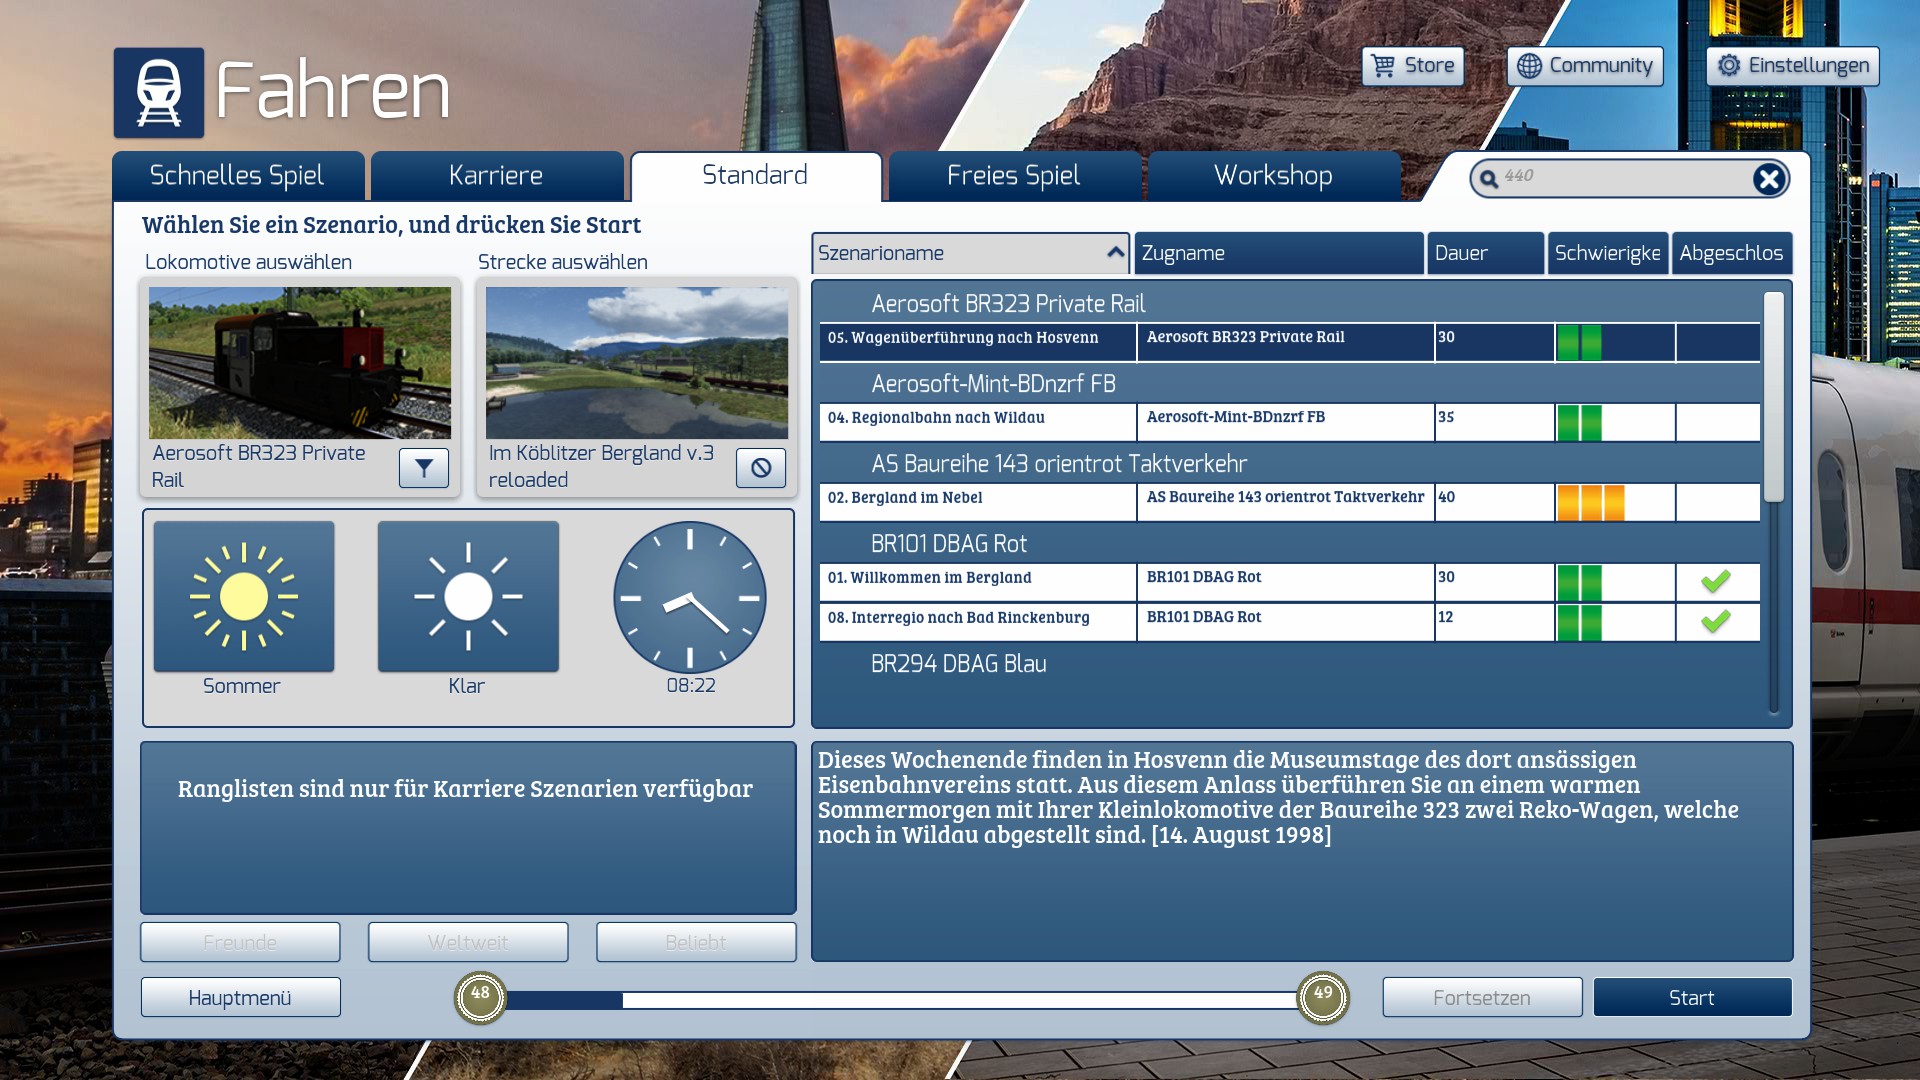Screen dimensions: 1920x1080
Task: Click the train logo icon beside Fahren
Action: coord(159,93)
